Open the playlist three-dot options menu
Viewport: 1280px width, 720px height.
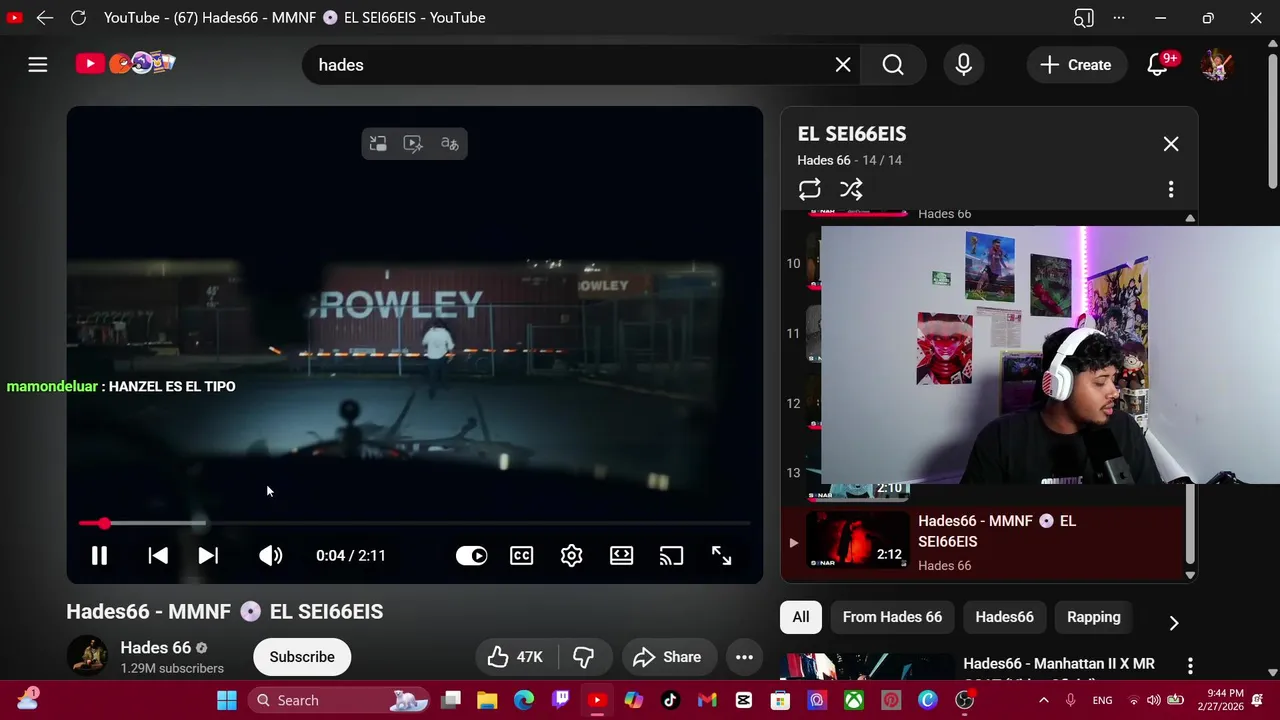(1171, 189)
